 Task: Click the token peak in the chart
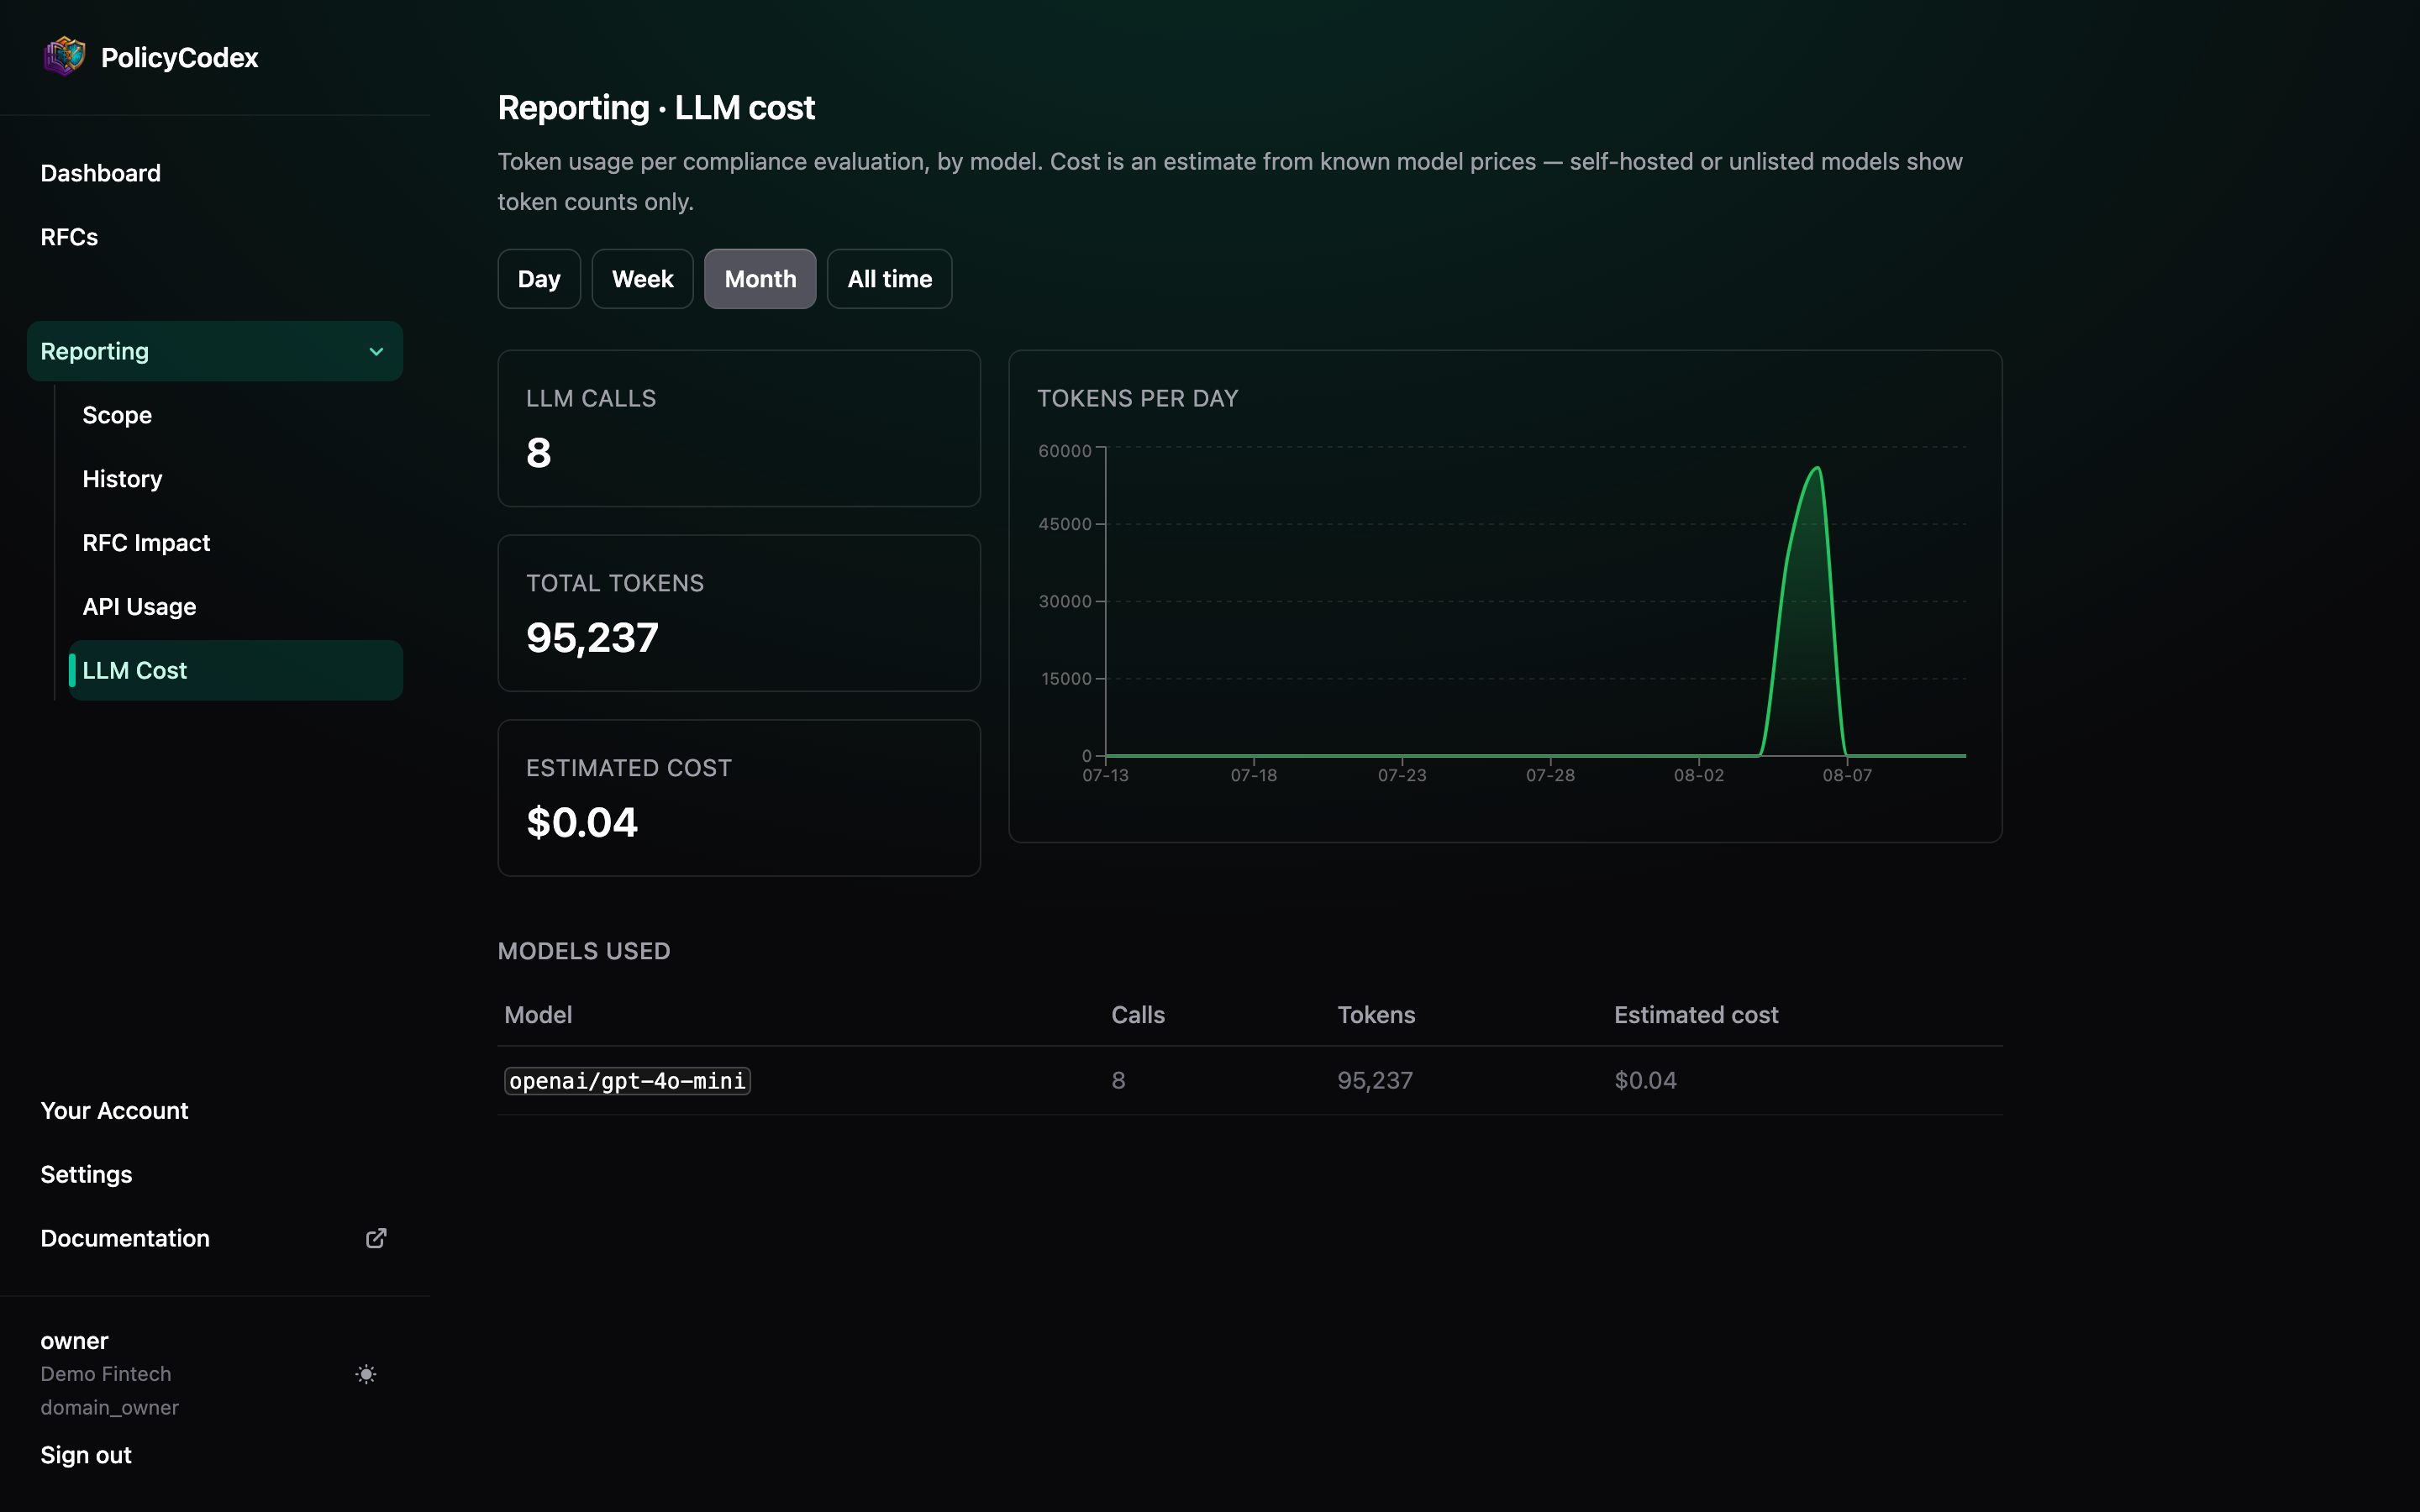(x=1817, y=468)
